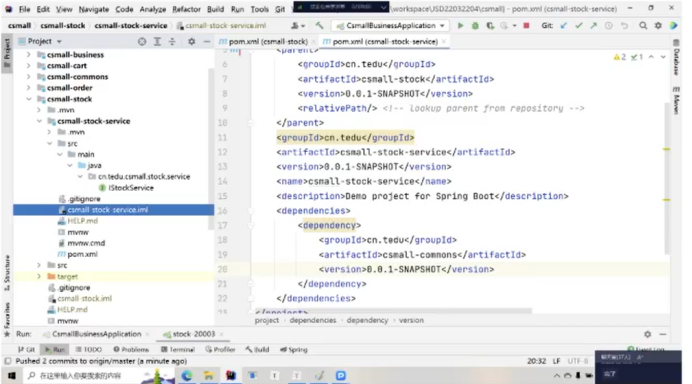Toggle the Project side panel button
Image resolution: width=692 pixels, height=384 pixels.
(x=7, y=52)
